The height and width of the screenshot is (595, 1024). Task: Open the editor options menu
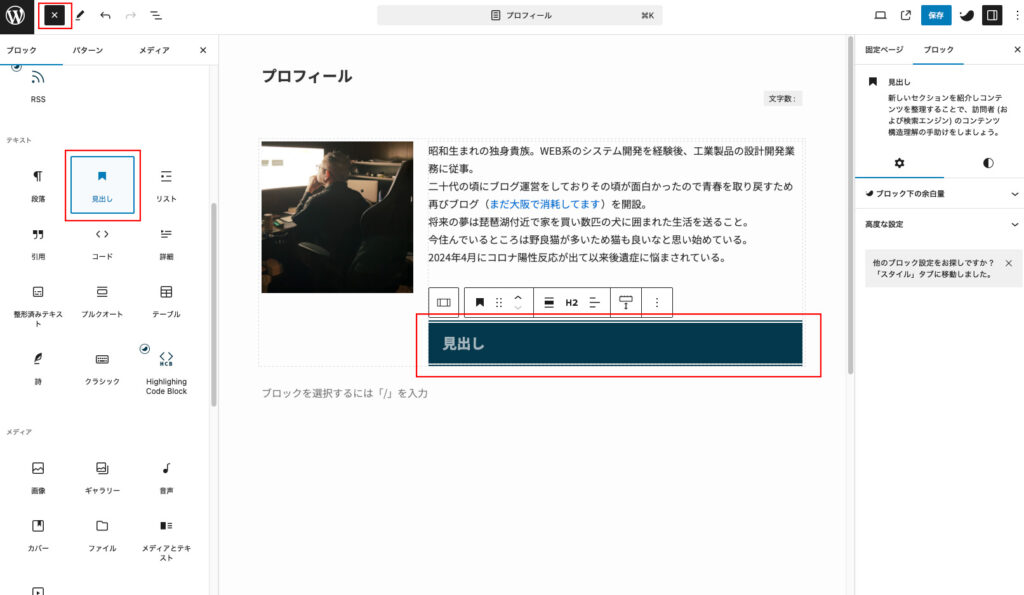[1017, 15]
